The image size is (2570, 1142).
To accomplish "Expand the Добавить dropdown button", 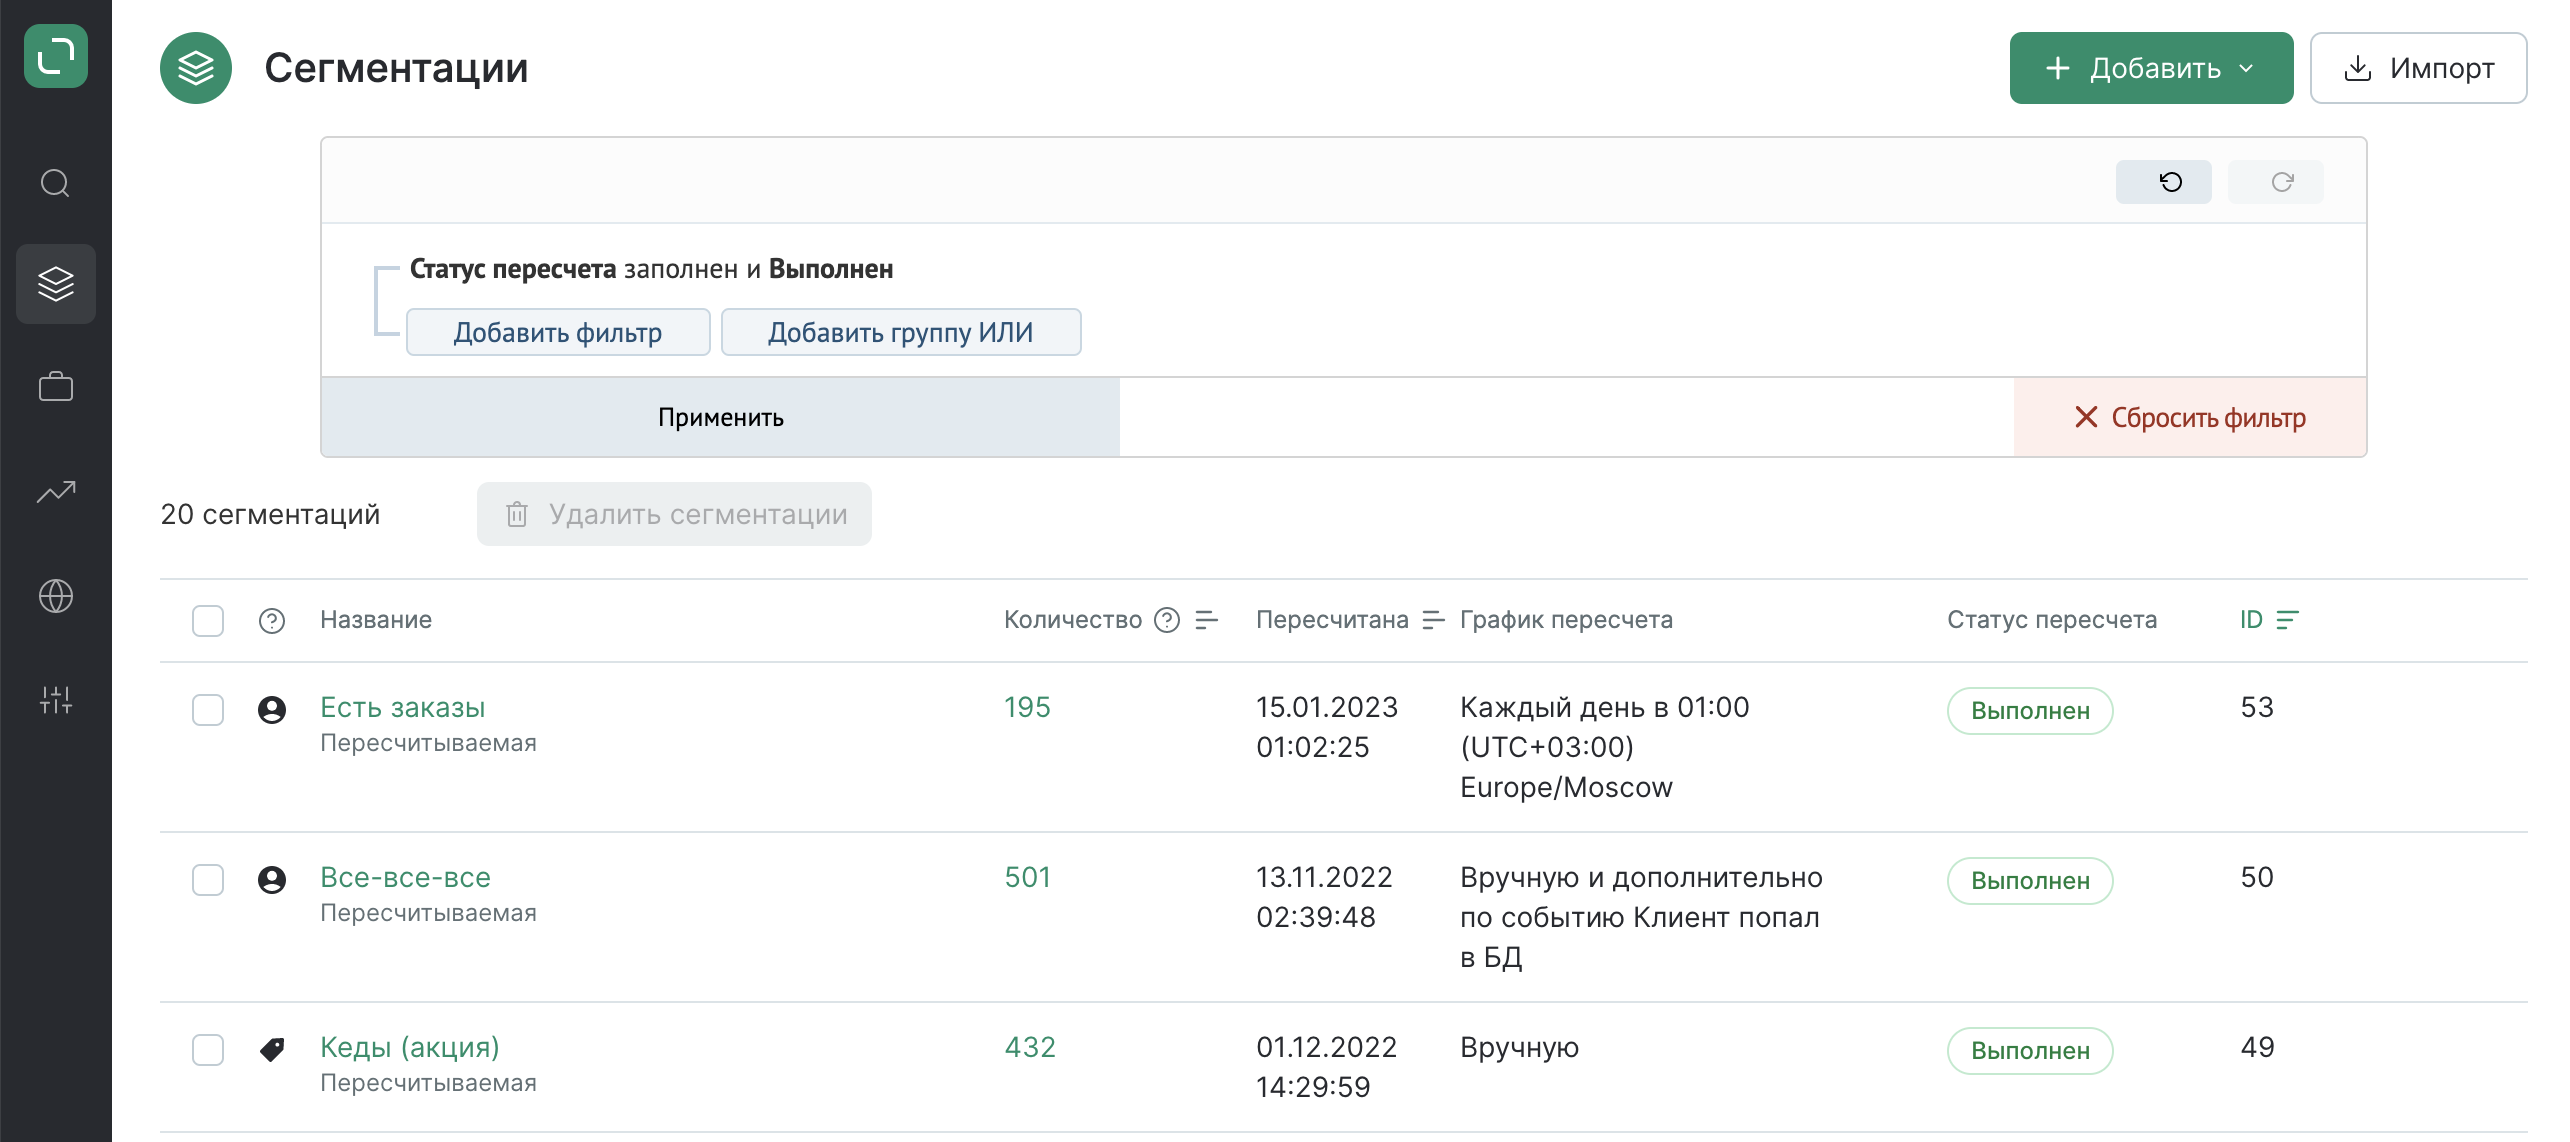I will pos(2151,68).
